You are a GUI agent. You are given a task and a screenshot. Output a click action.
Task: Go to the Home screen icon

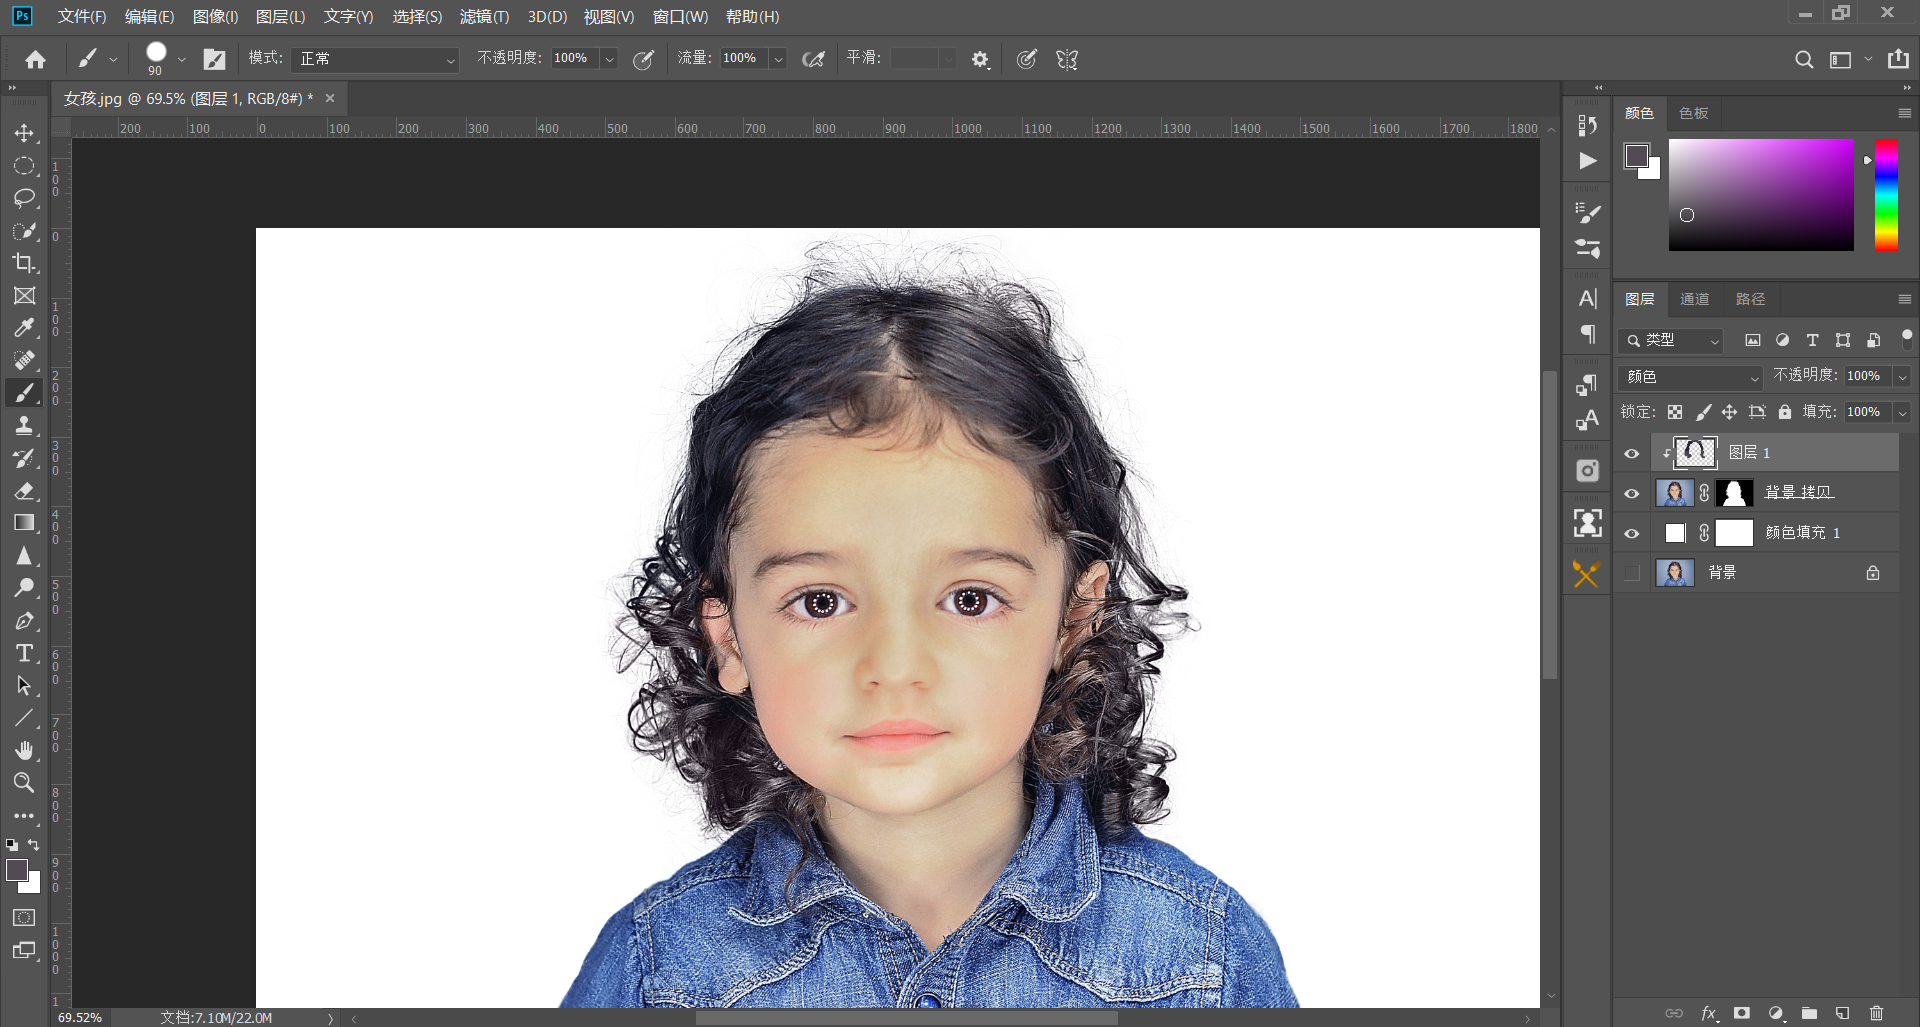(x=36, y=60)
